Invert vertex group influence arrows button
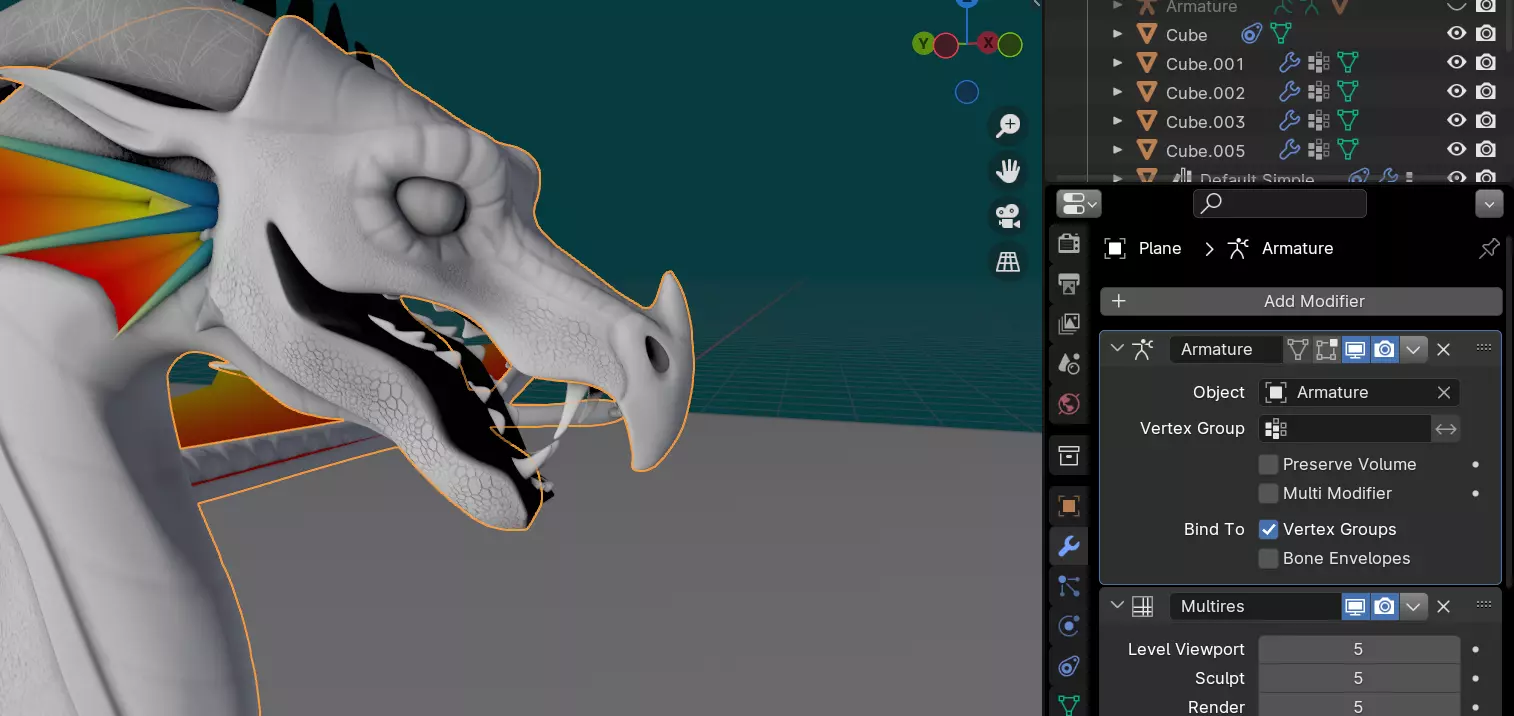The image size is (1514, 716). click(x=1446, y=428)
